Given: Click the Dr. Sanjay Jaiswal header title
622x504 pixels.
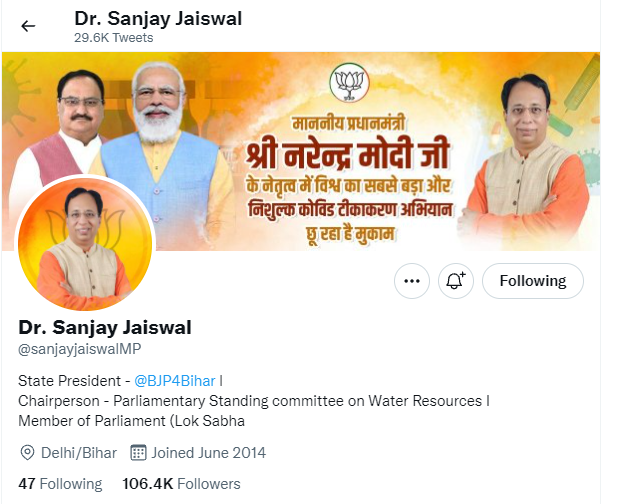Looking at the screenshot, I should (x=158, y=19).
